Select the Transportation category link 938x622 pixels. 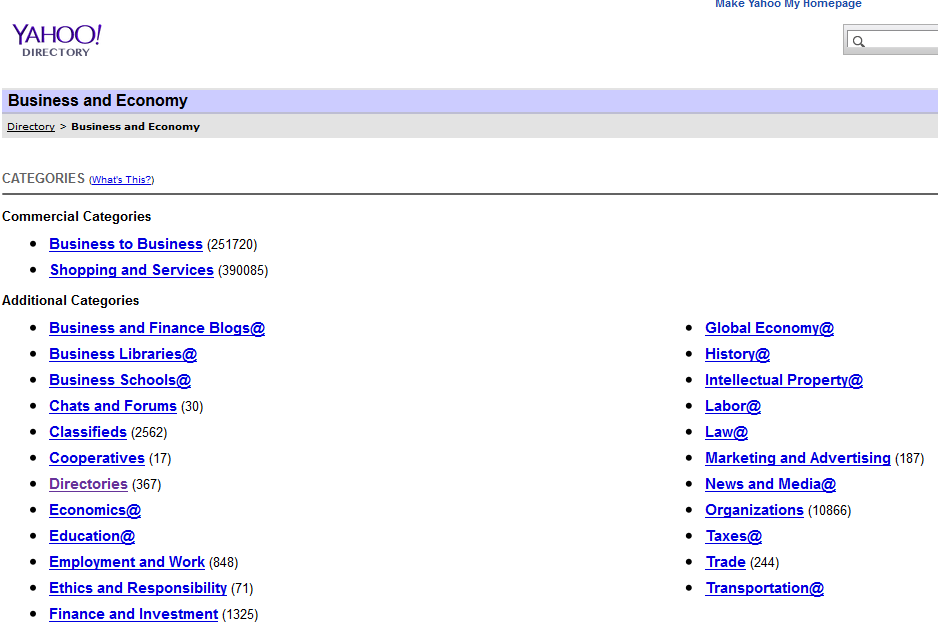coord(764,588)
